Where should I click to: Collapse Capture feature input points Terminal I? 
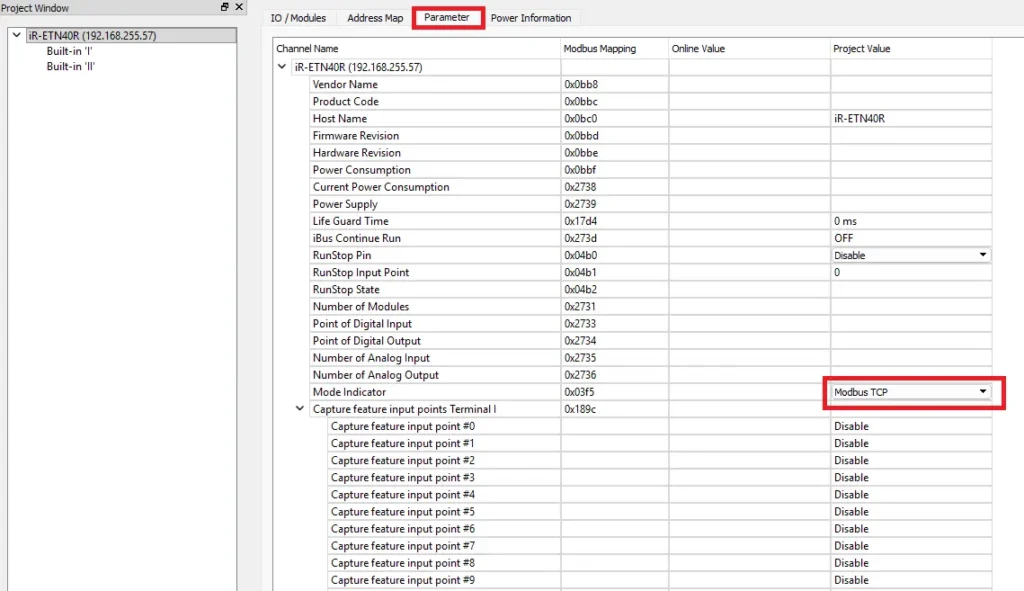tap(299, 408)
